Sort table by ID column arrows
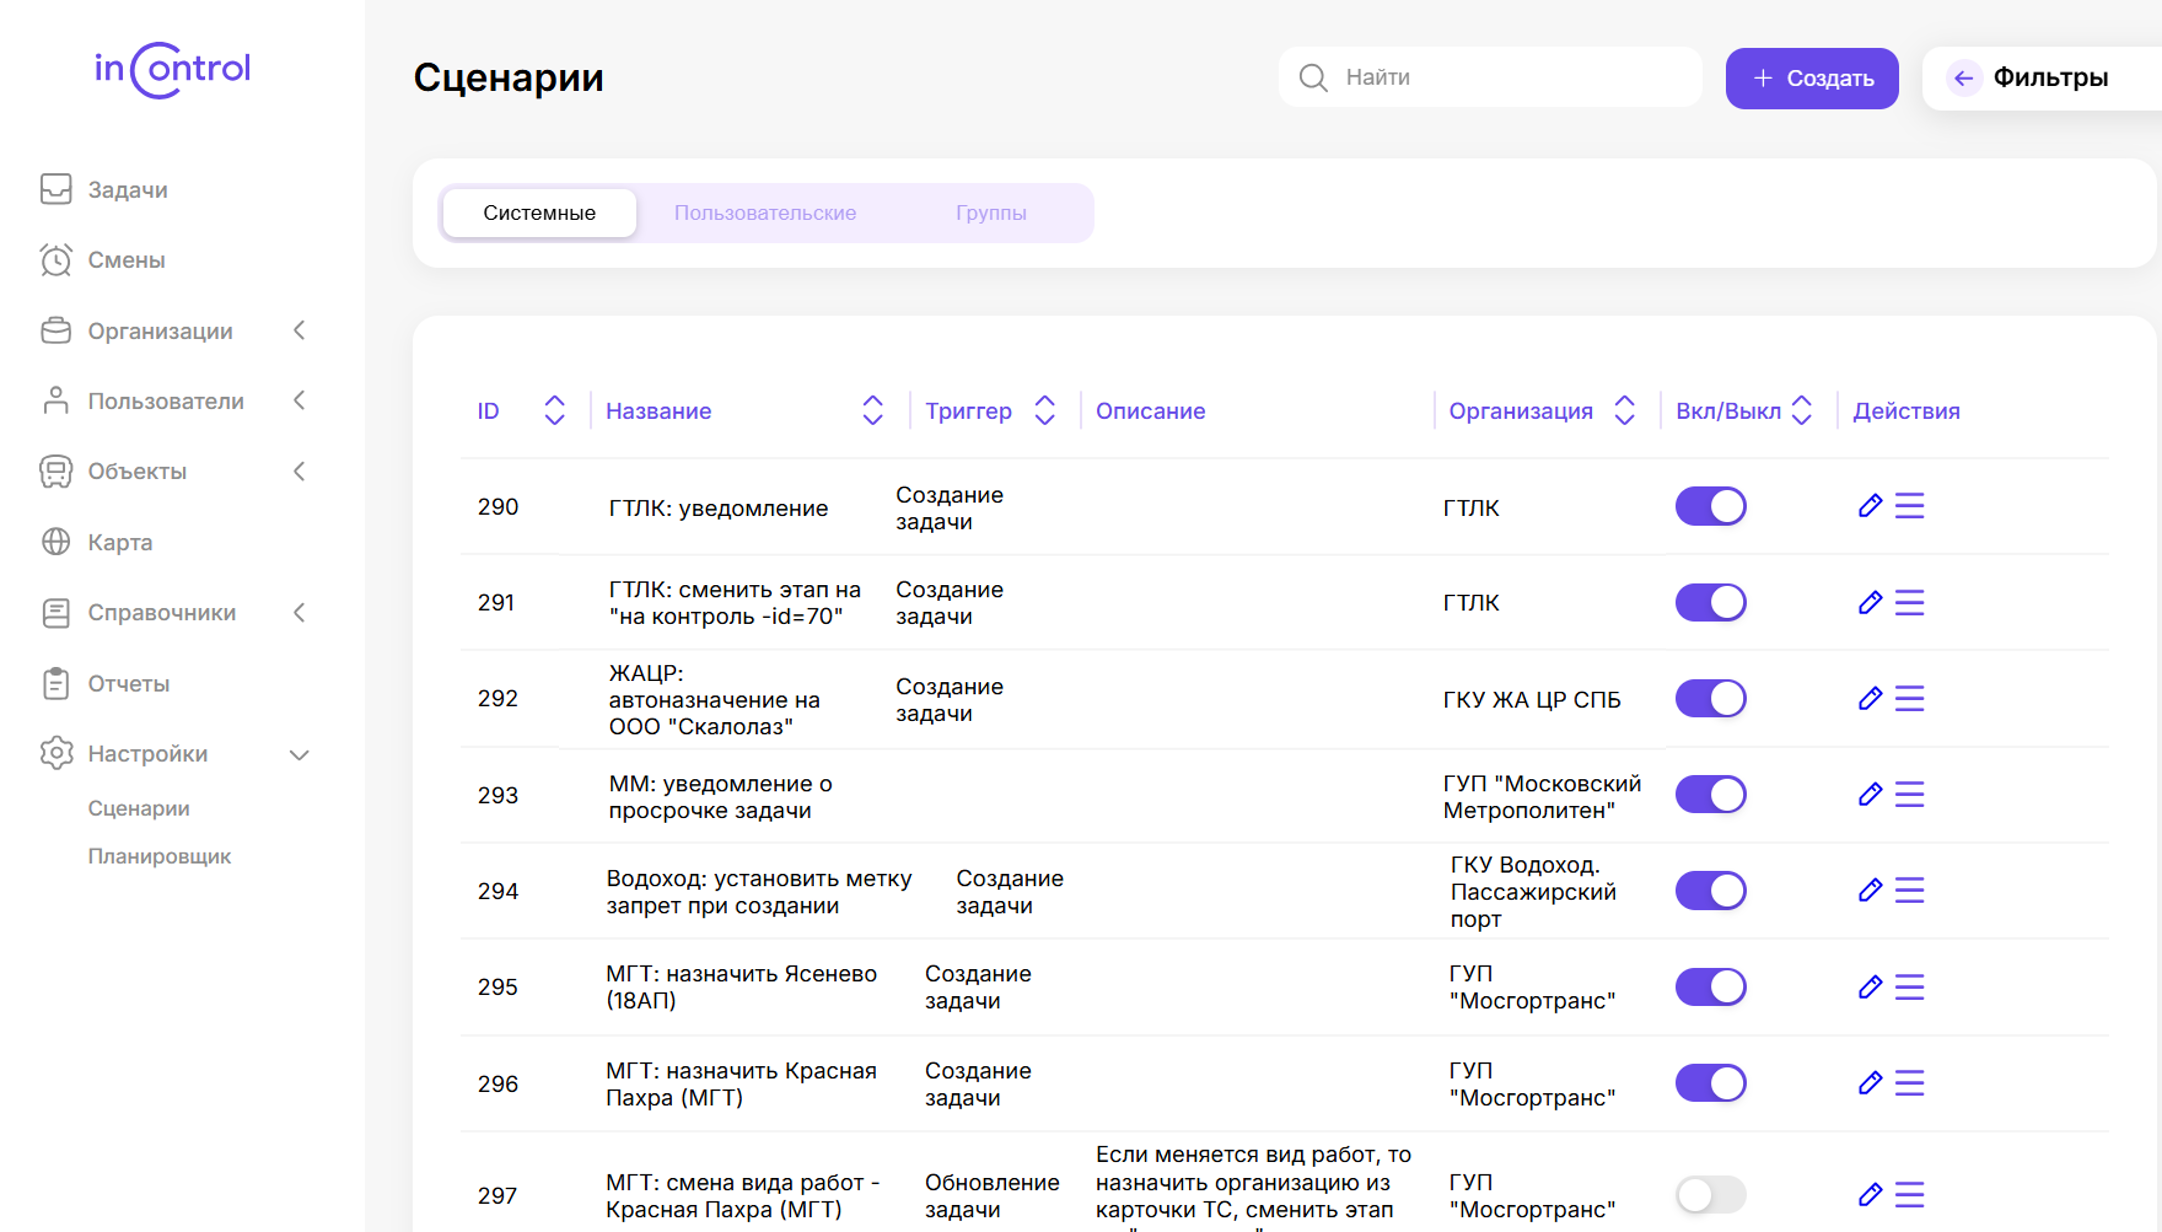This screenshot has width=2162, height=1232. tap(555, 410)
